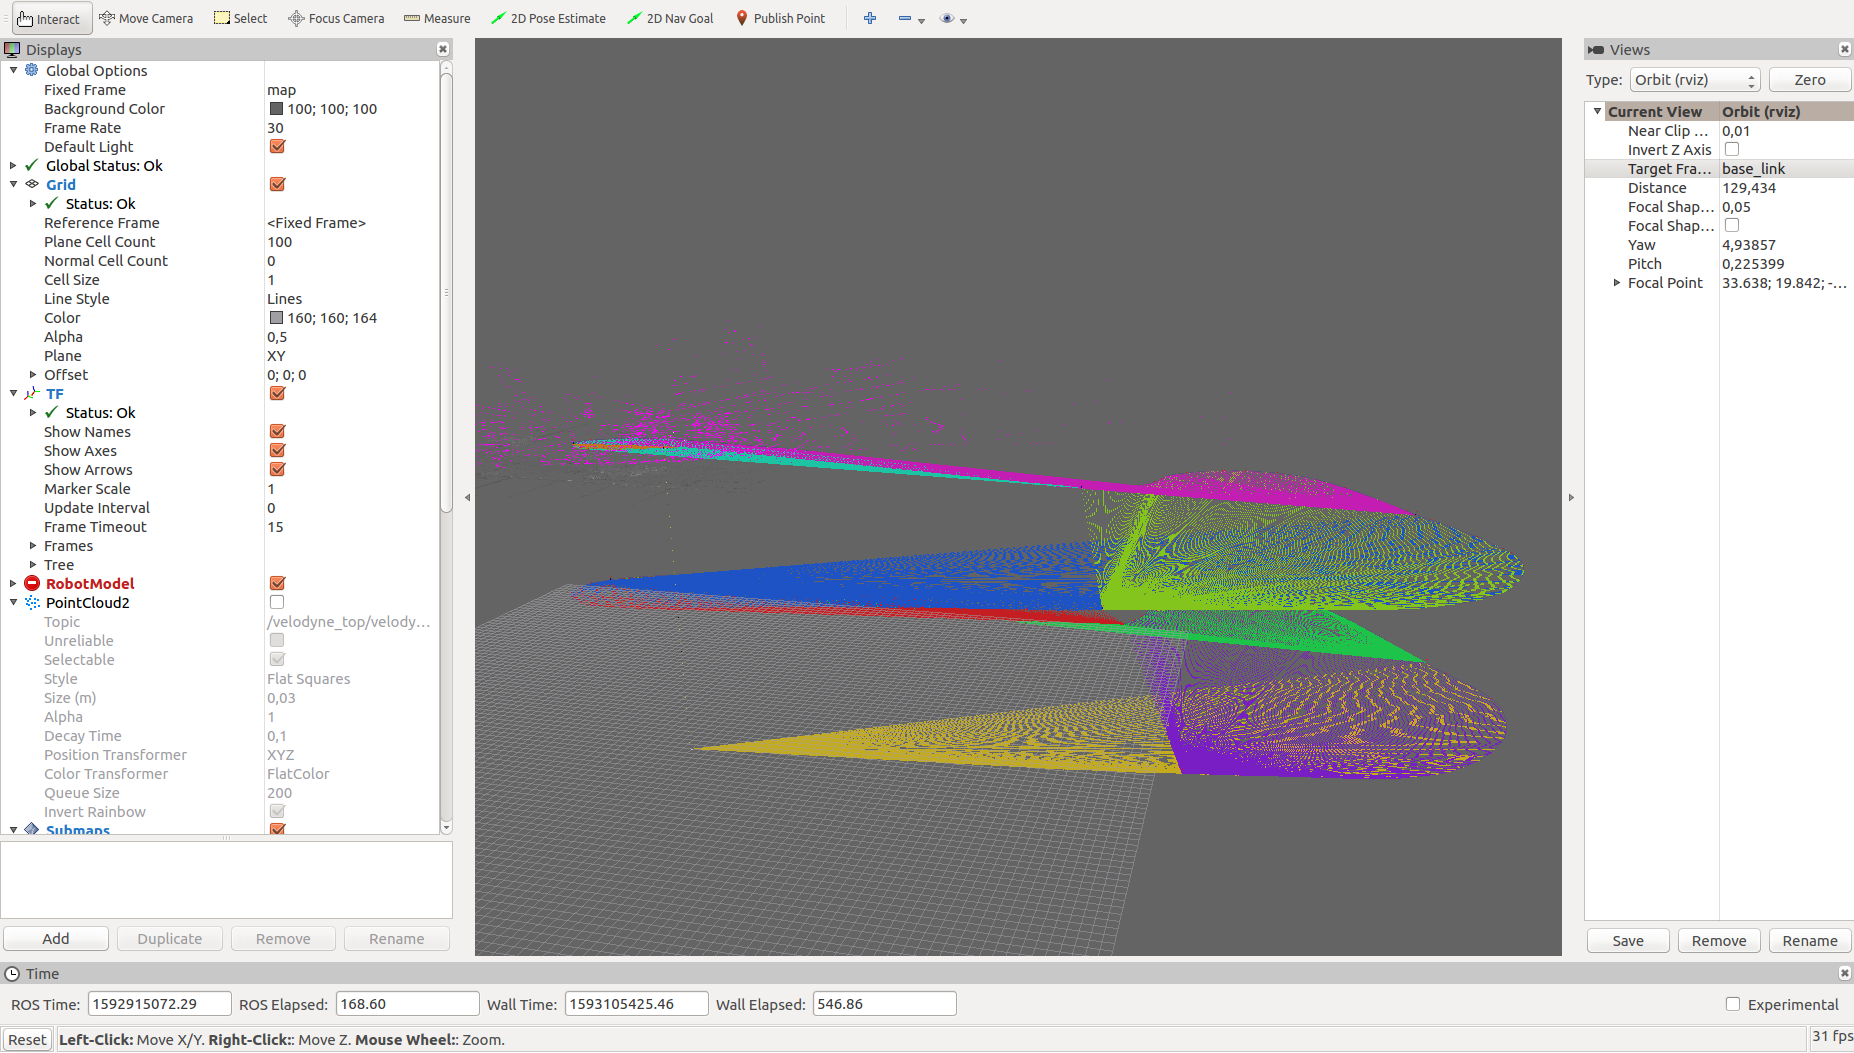The height and width of the screenshot is (1053, 1854).
Task: Expand the Frames tree under TF
Action: (31, 545)
